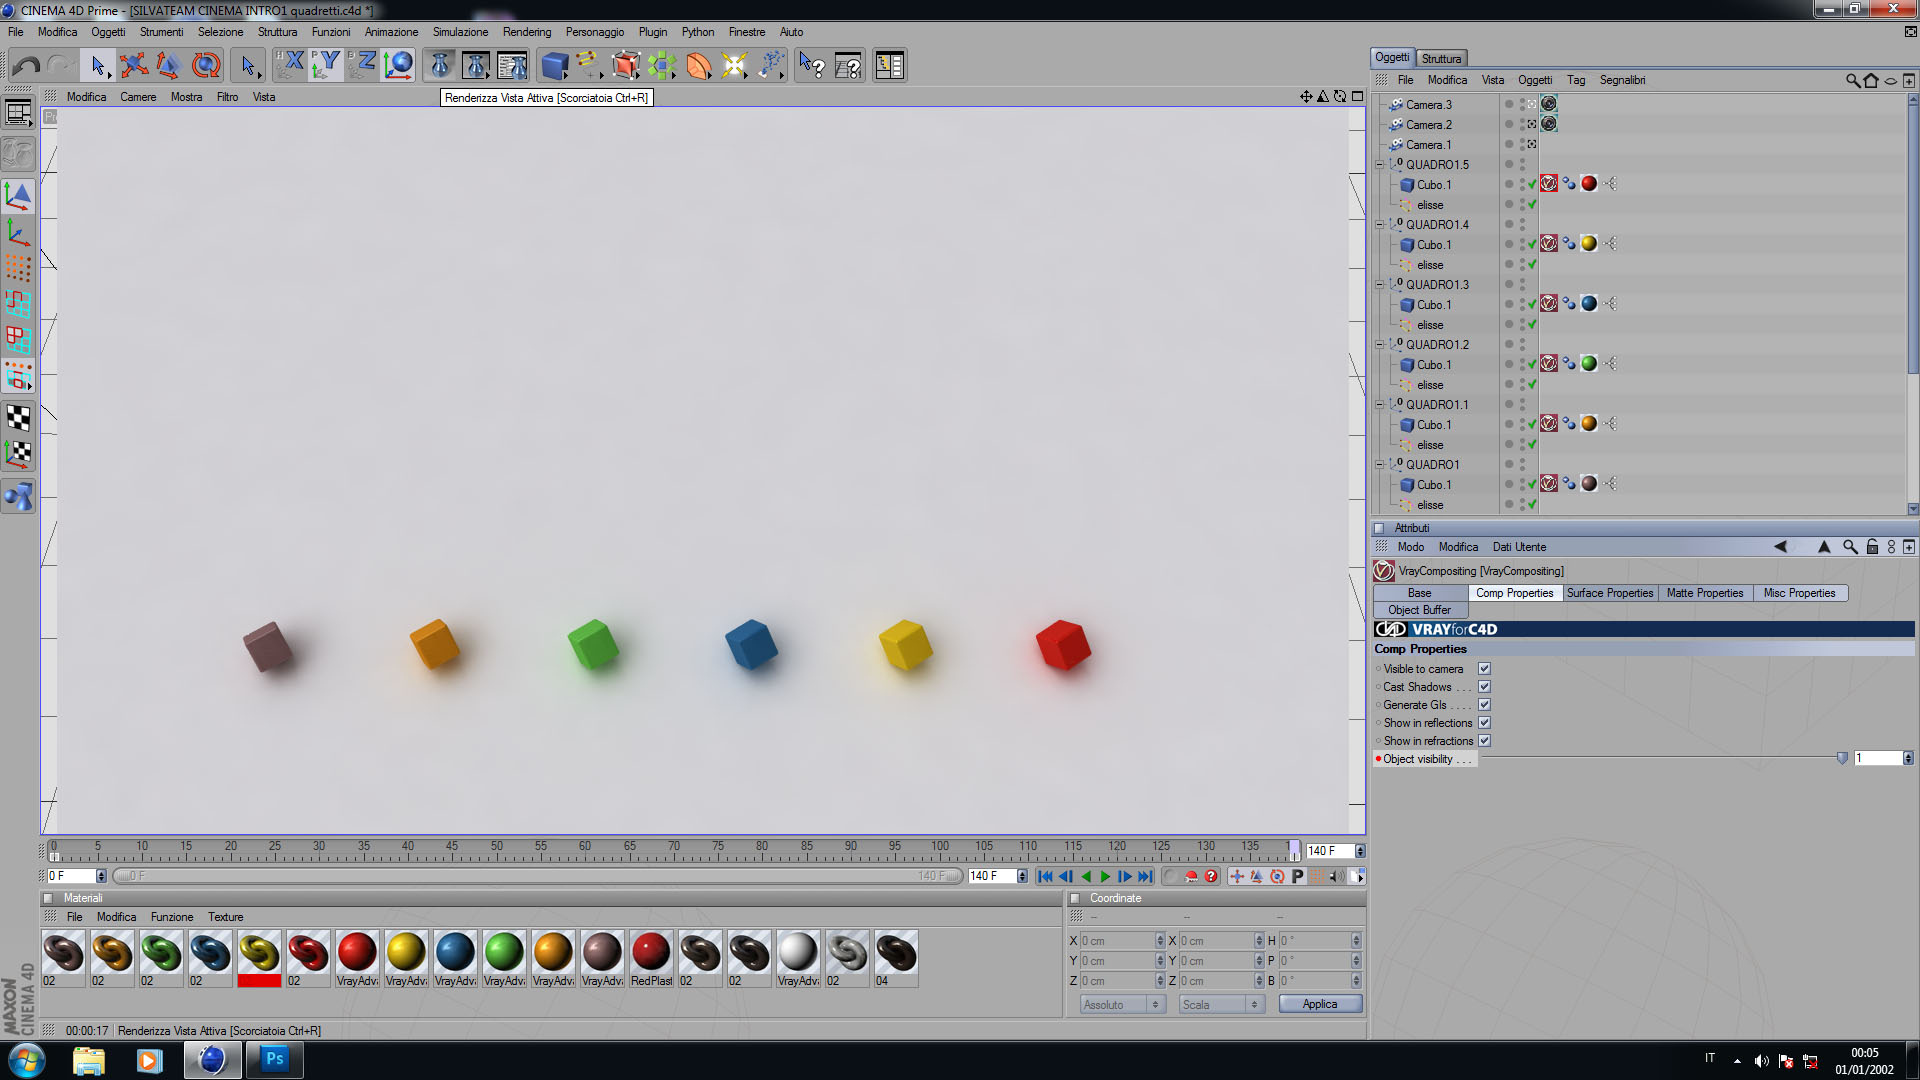Select the red VrayAdv material thumbnail

[x=357, y=952]
